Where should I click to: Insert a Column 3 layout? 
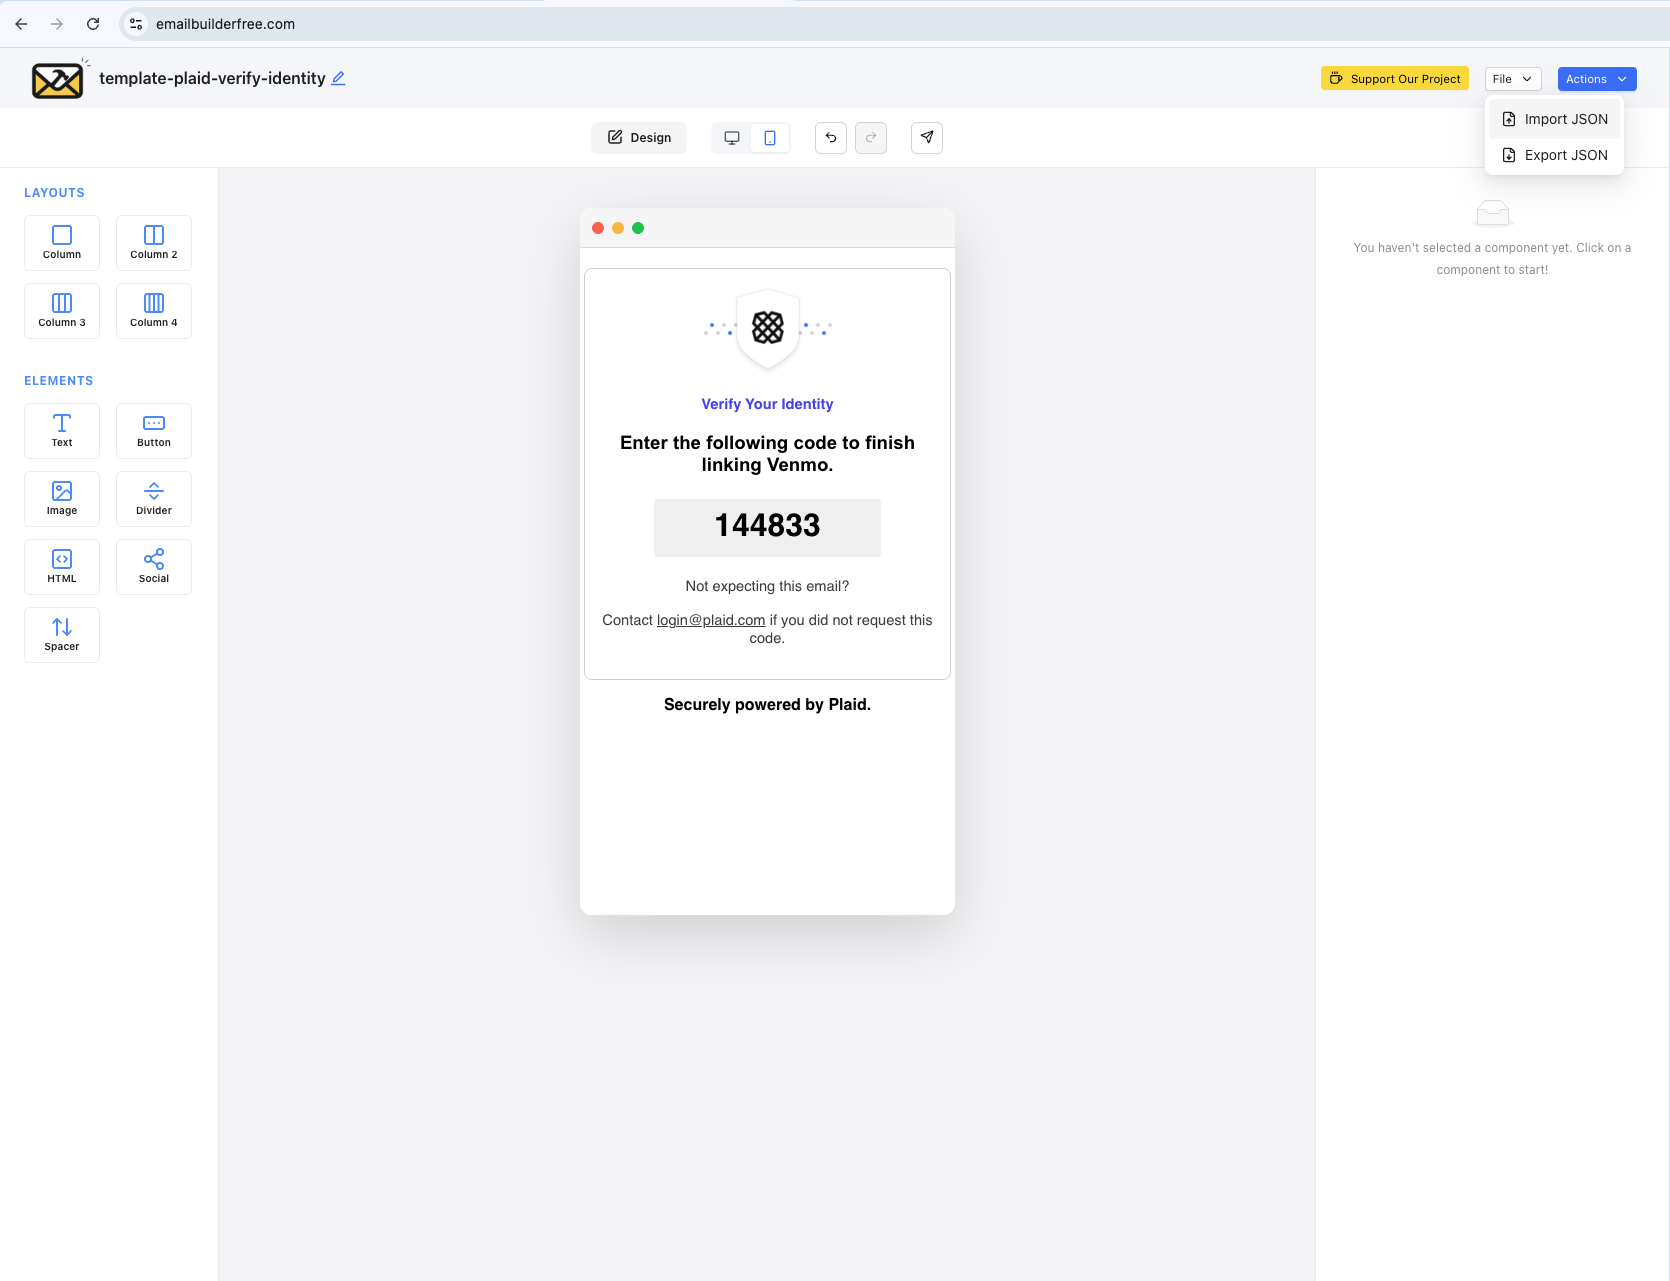(x=61, y=310)
